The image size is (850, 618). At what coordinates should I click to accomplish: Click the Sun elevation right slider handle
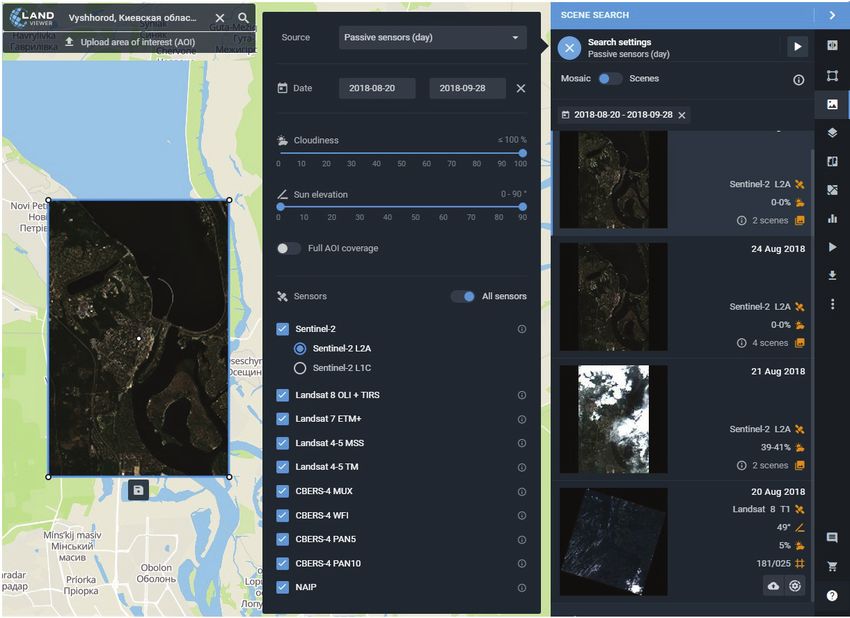pos(523,207)
